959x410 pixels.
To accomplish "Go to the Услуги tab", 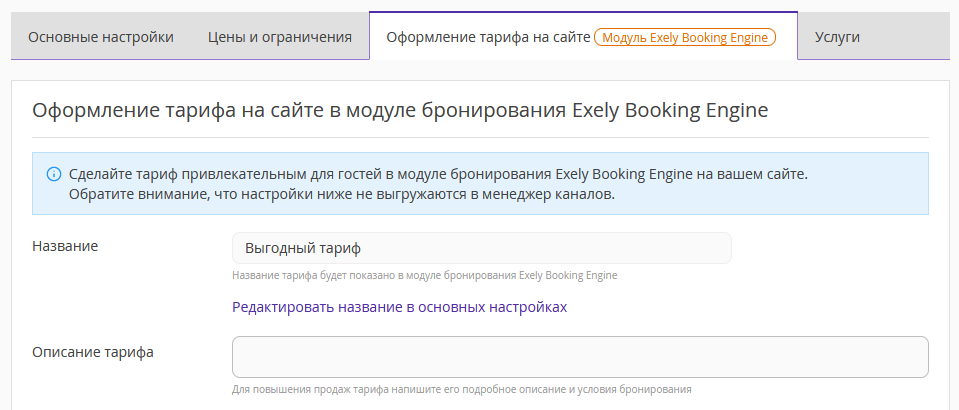I will pyautogui.click(x=837, y=37).
